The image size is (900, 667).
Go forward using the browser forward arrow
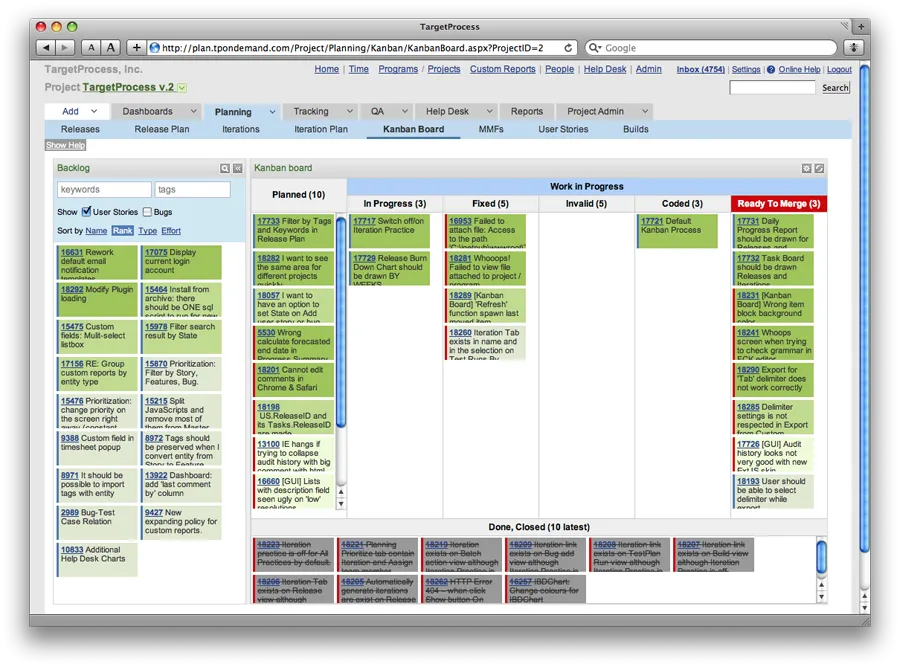65,48
